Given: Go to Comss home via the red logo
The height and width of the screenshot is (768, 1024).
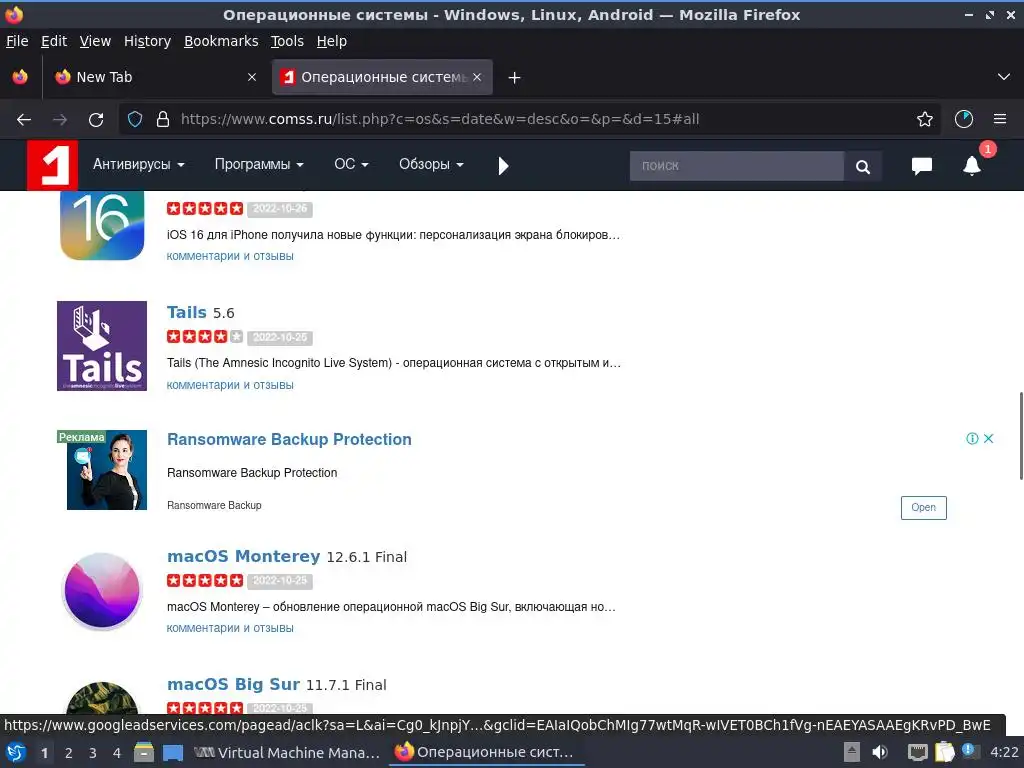Looking at the screenshot, I should 52,165.
